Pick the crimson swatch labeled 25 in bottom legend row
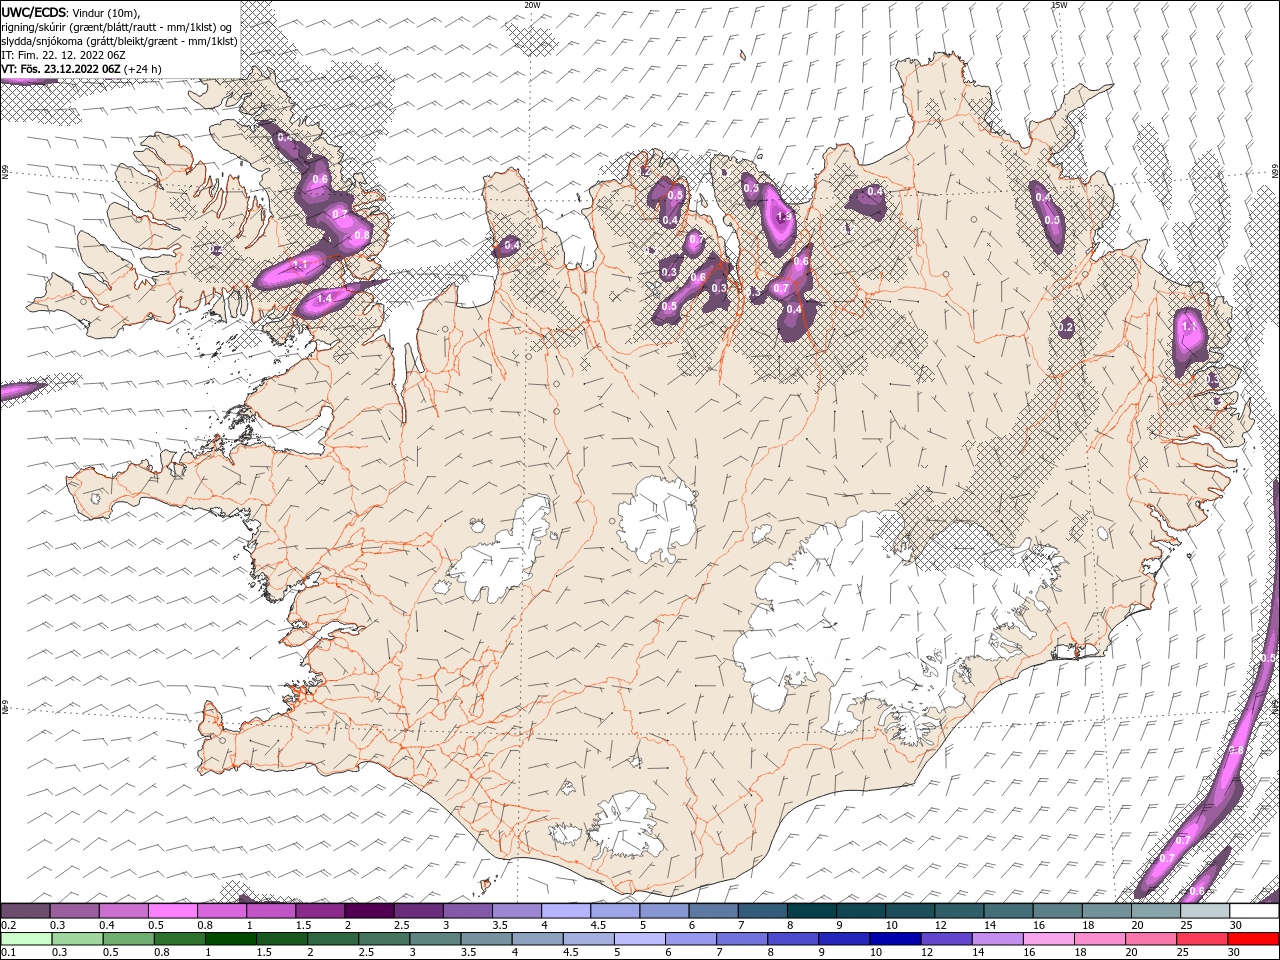1280x960 pixels. (1201, 939)
